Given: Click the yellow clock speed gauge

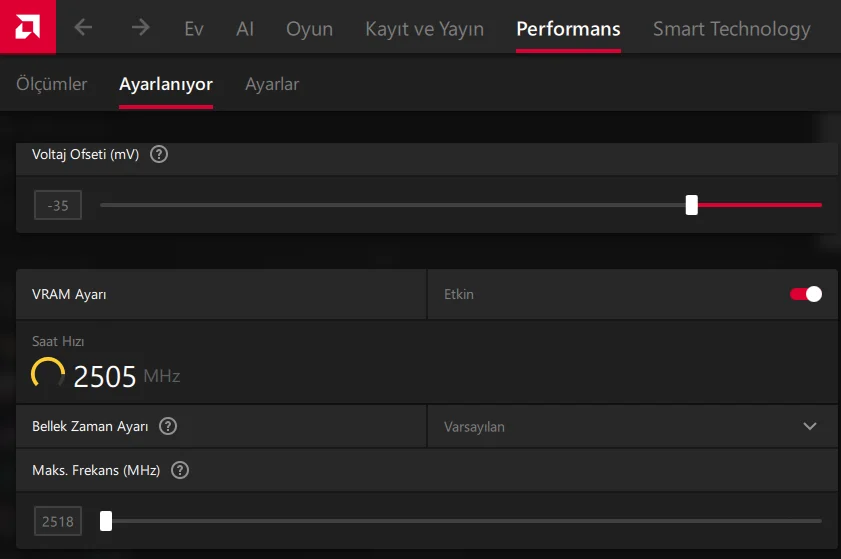Looking at the screenshot, I should (x=48, y=373).
